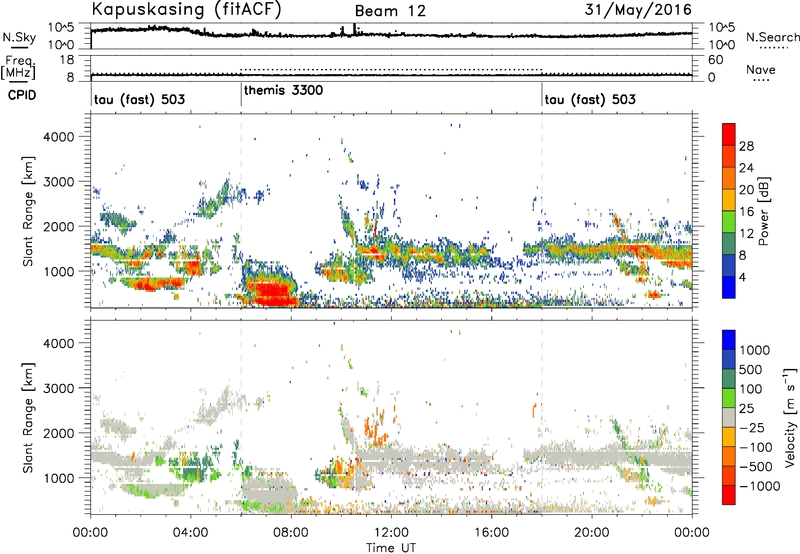Click the 12:00 time axis label

click(x=391, y=533)
